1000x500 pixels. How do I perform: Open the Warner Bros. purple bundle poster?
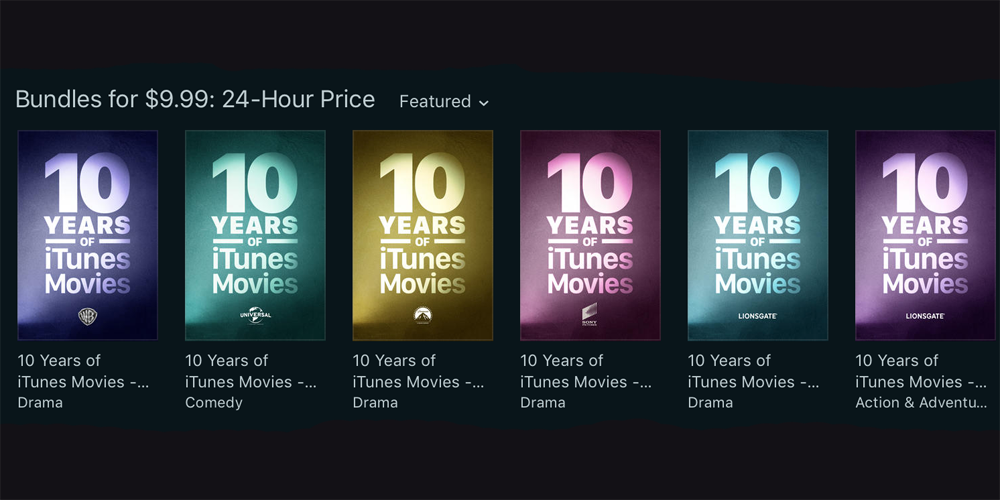tap(87, 235)
